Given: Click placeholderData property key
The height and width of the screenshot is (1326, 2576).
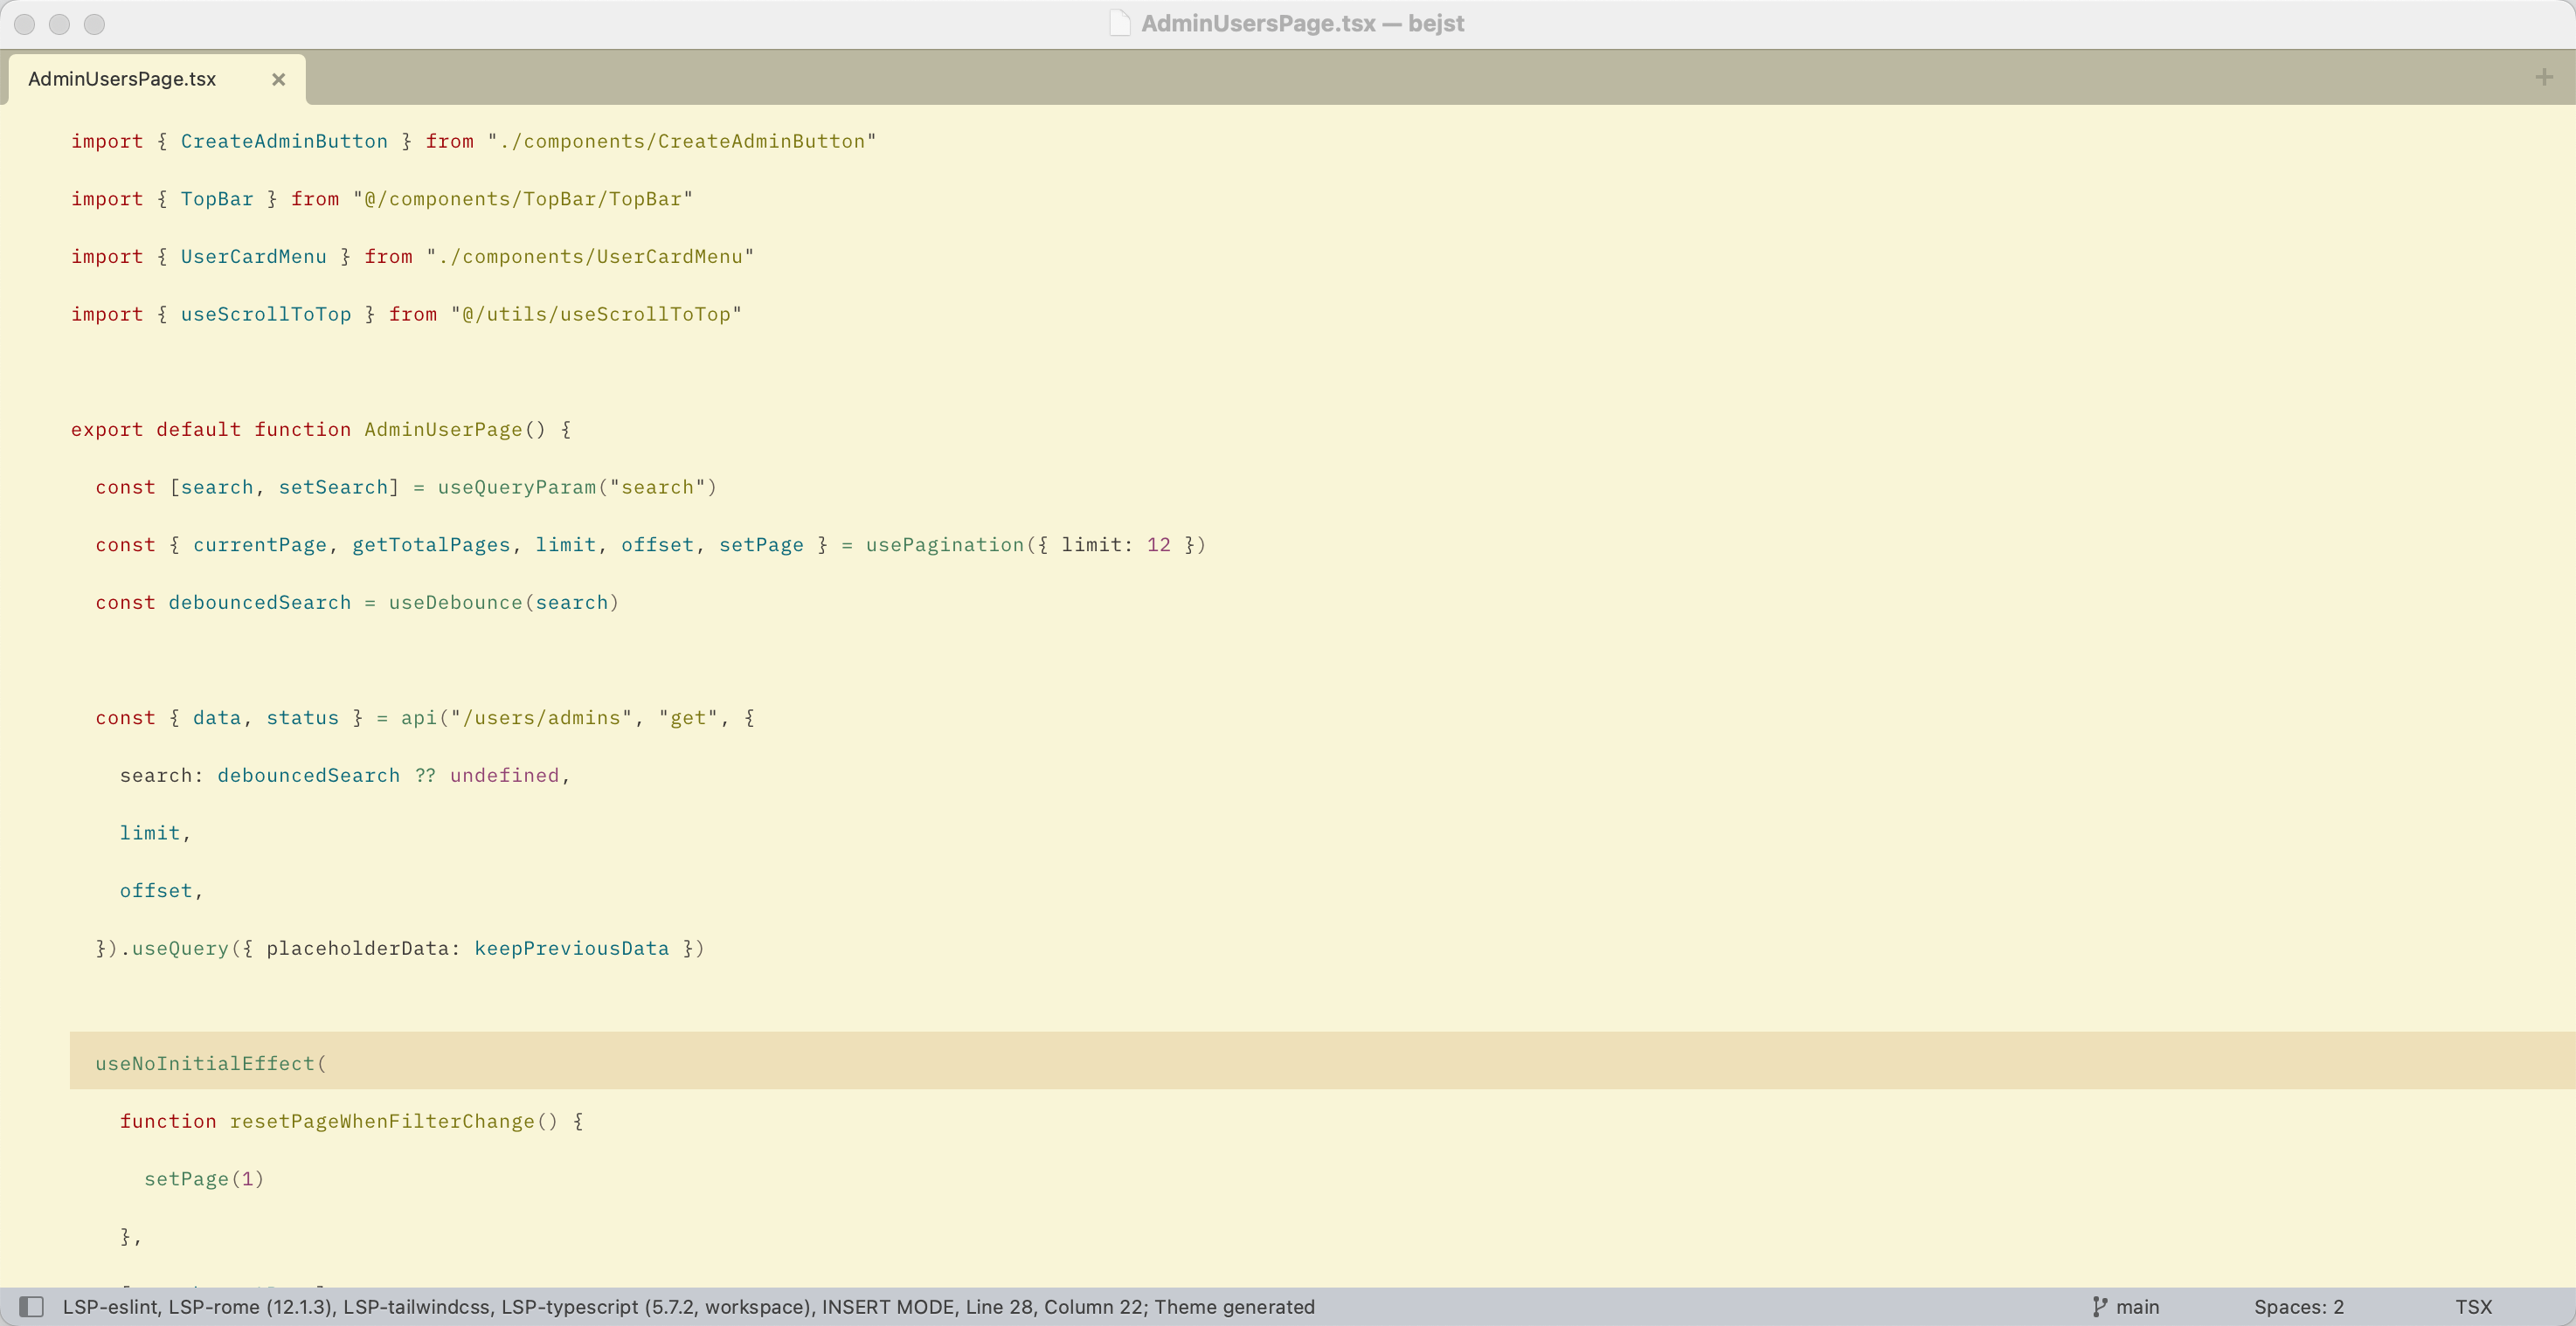Looking at the screenshot, I should point(358,948).
